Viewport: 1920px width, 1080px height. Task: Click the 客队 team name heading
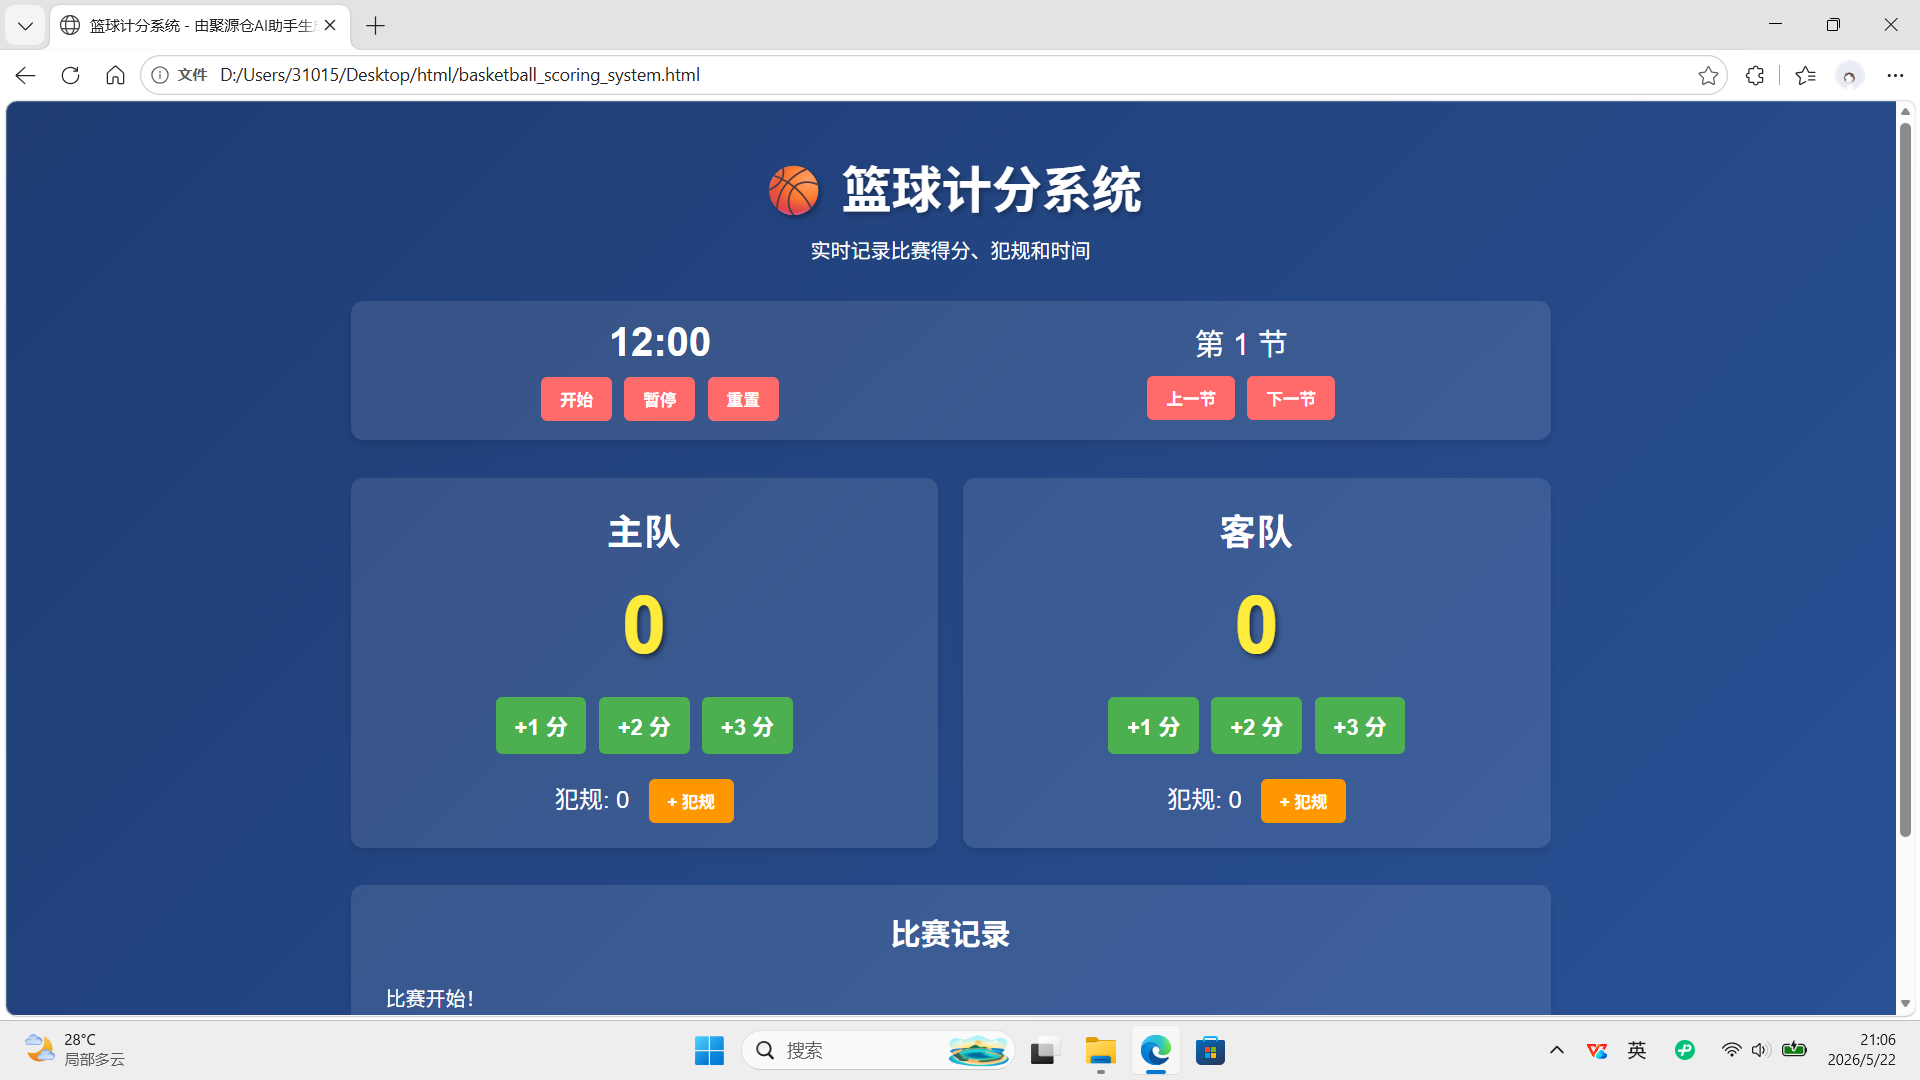[x=1256, y=532]
